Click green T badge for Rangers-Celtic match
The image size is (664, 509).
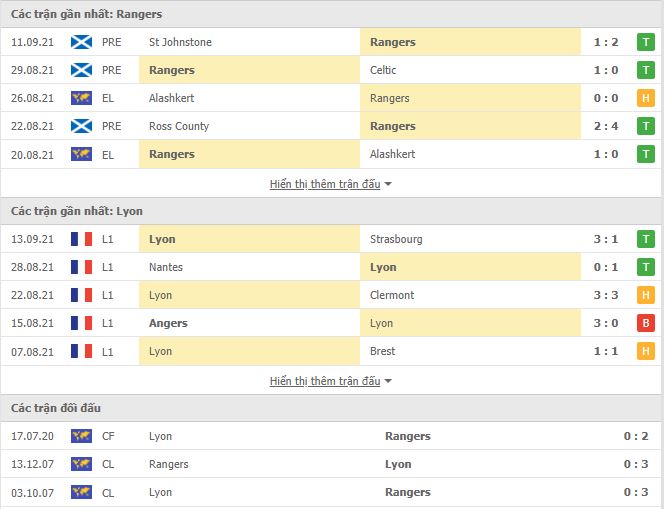646,70
